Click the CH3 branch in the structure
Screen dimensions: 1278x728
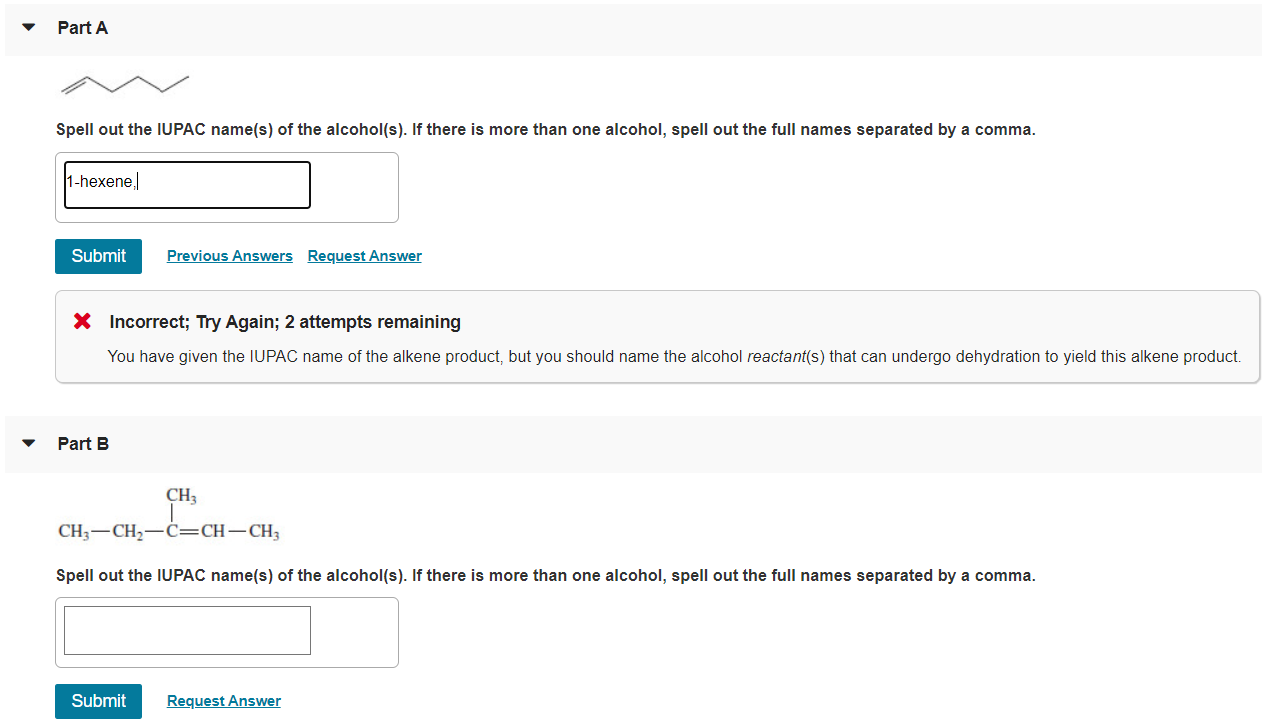point(180,496)
